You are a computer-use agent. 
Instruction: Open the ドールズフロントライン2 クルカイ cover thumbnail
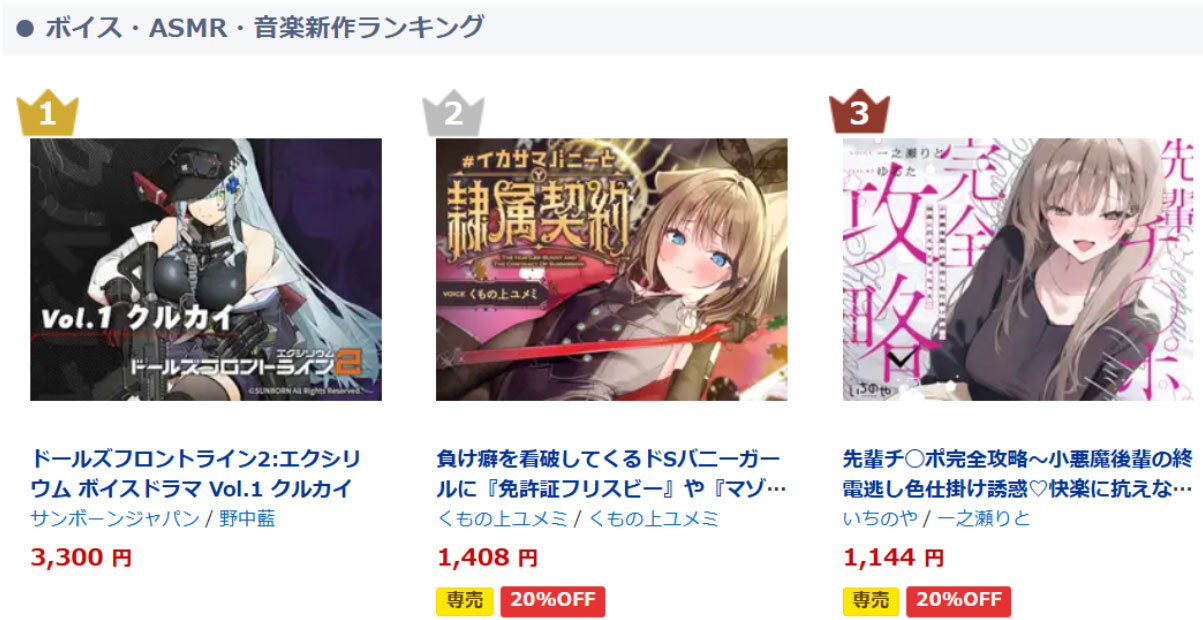pyautogui.click(x=206, y=269)
